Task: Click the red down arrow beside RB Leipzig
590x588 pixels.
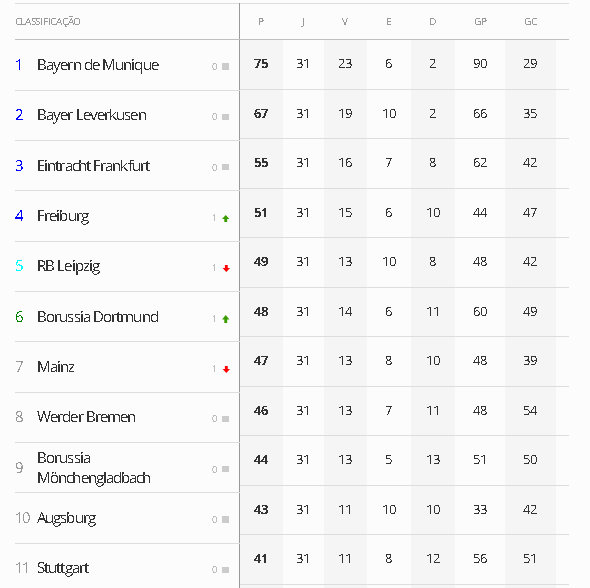Action: point(226,268)
